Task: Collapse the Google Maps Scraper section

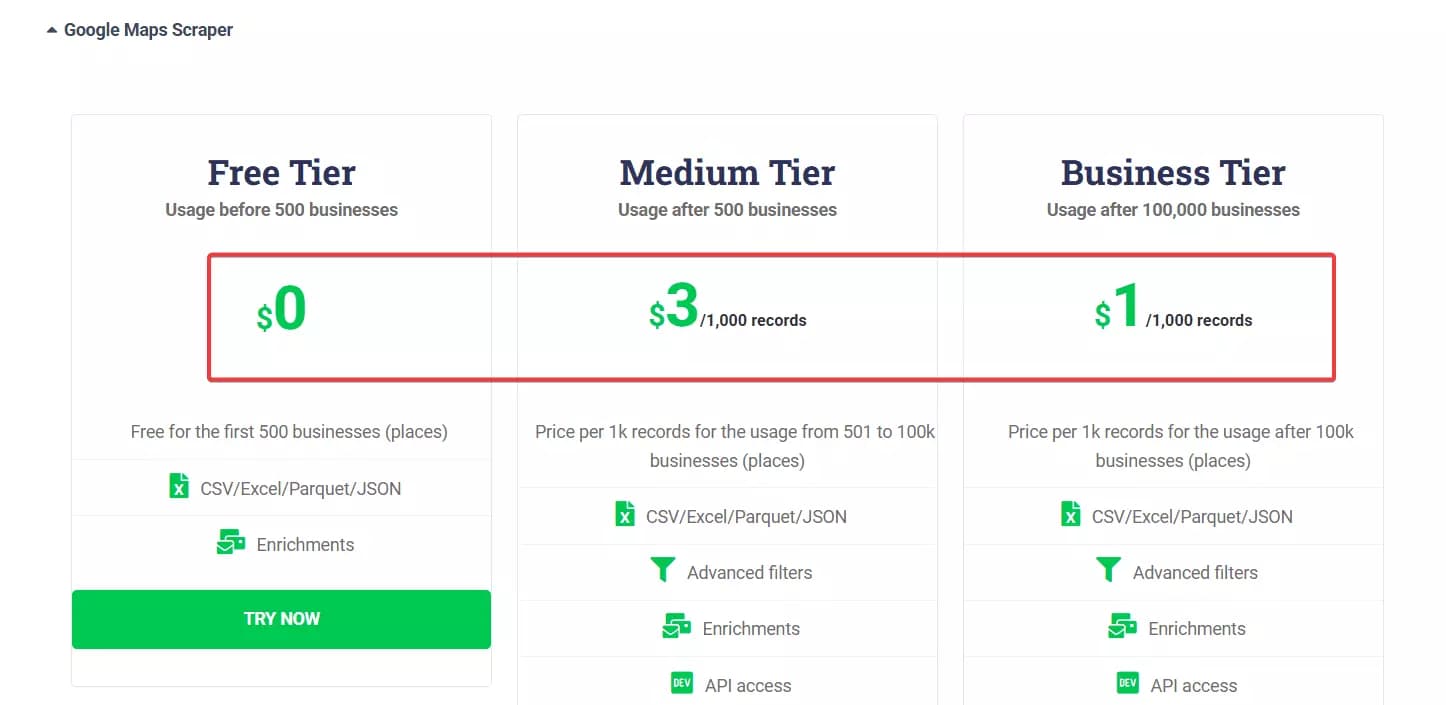Action: (51, 31)
